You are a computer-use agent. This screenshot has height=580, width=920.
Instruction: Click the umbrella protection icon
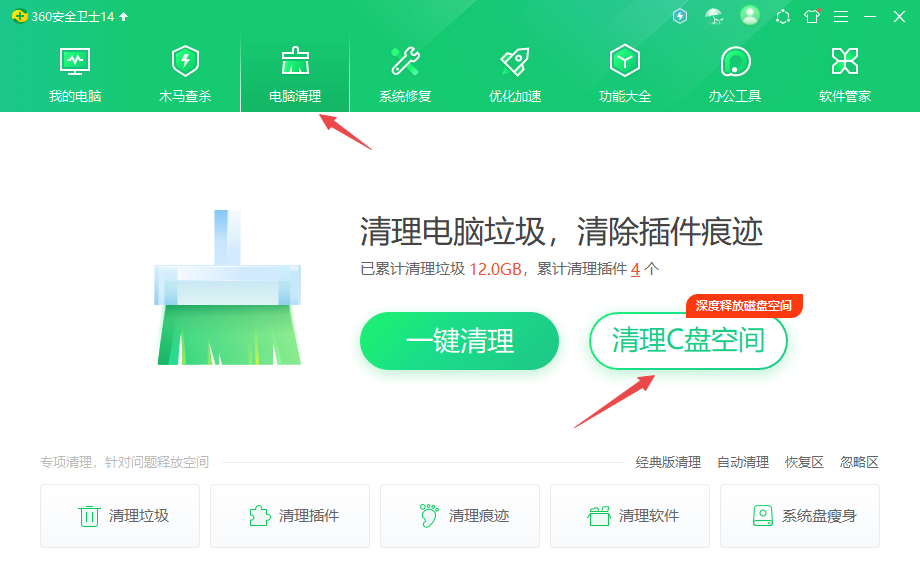[x=712, y=16]
